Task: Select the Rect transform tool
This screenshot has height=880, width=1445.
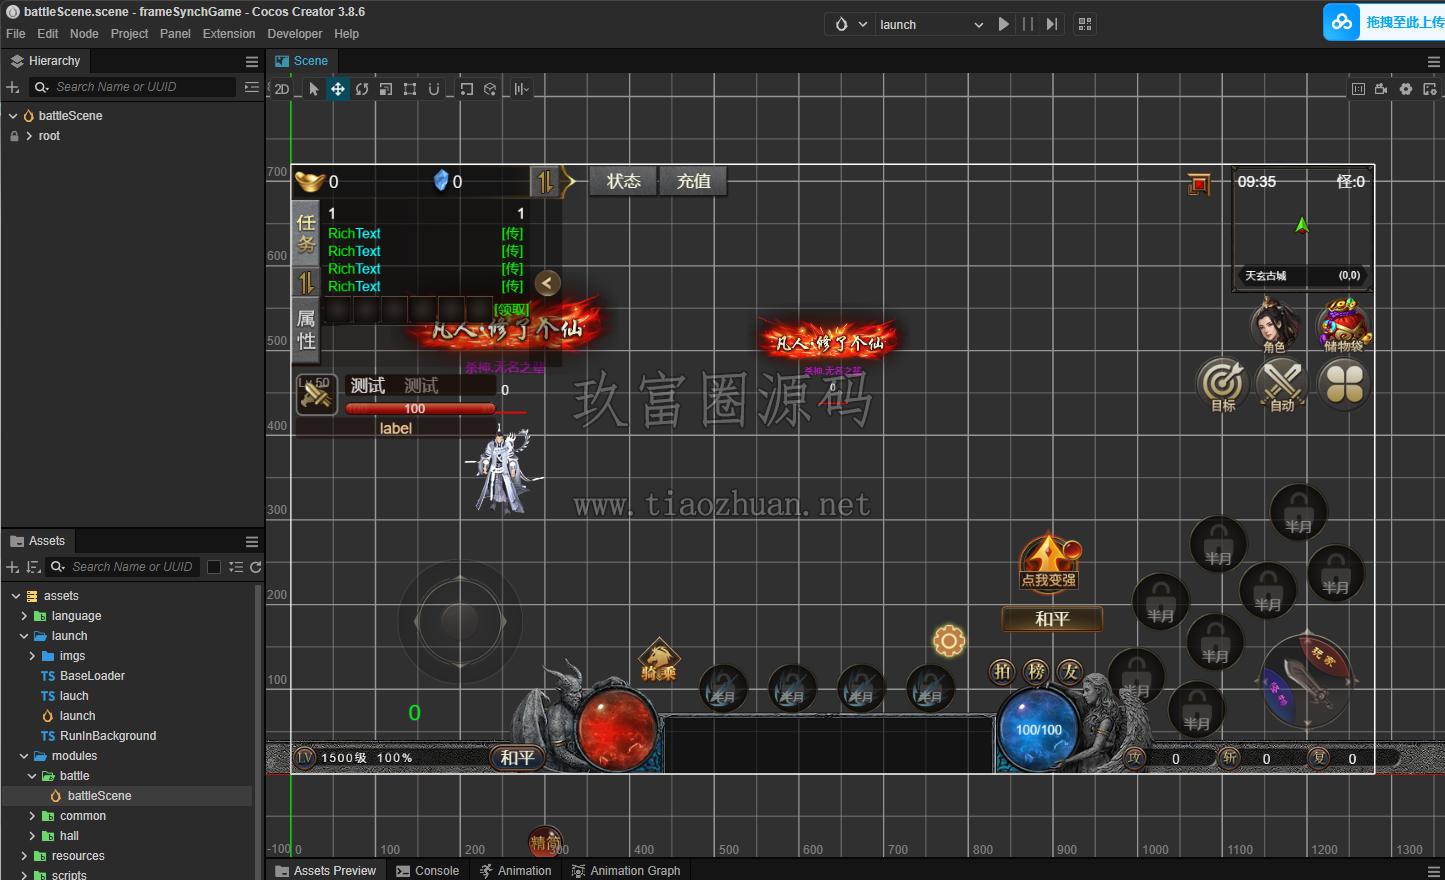Action: pyautogui.click(x=410, y=89)
